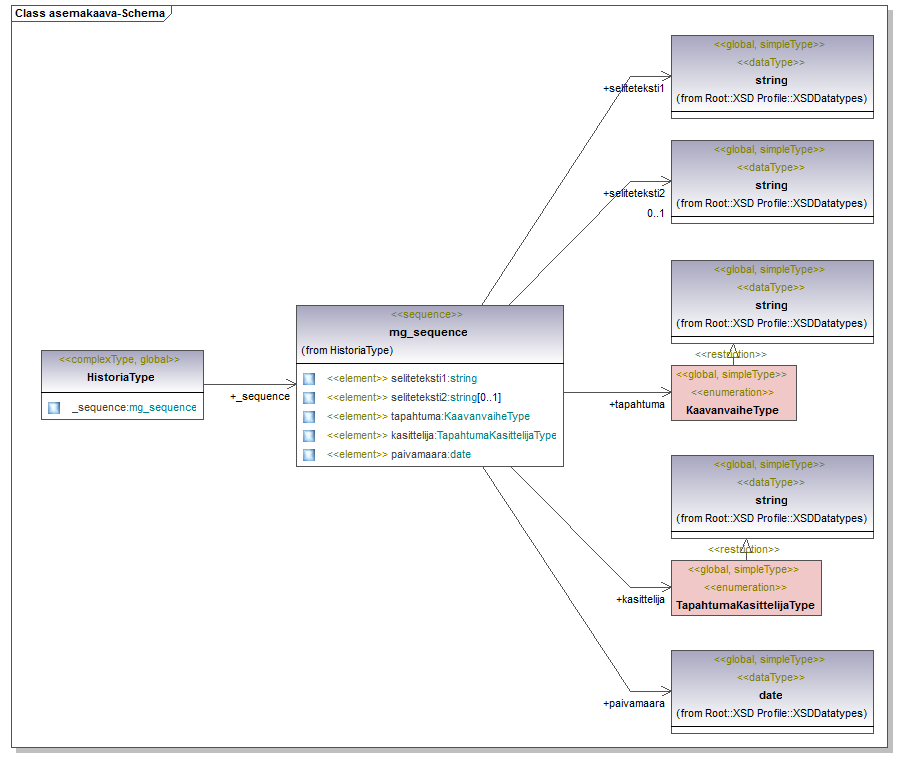Click the icon beside paivamaara:date
The image size is (914, 768).
pyautogui.click(x=309, y=455)
